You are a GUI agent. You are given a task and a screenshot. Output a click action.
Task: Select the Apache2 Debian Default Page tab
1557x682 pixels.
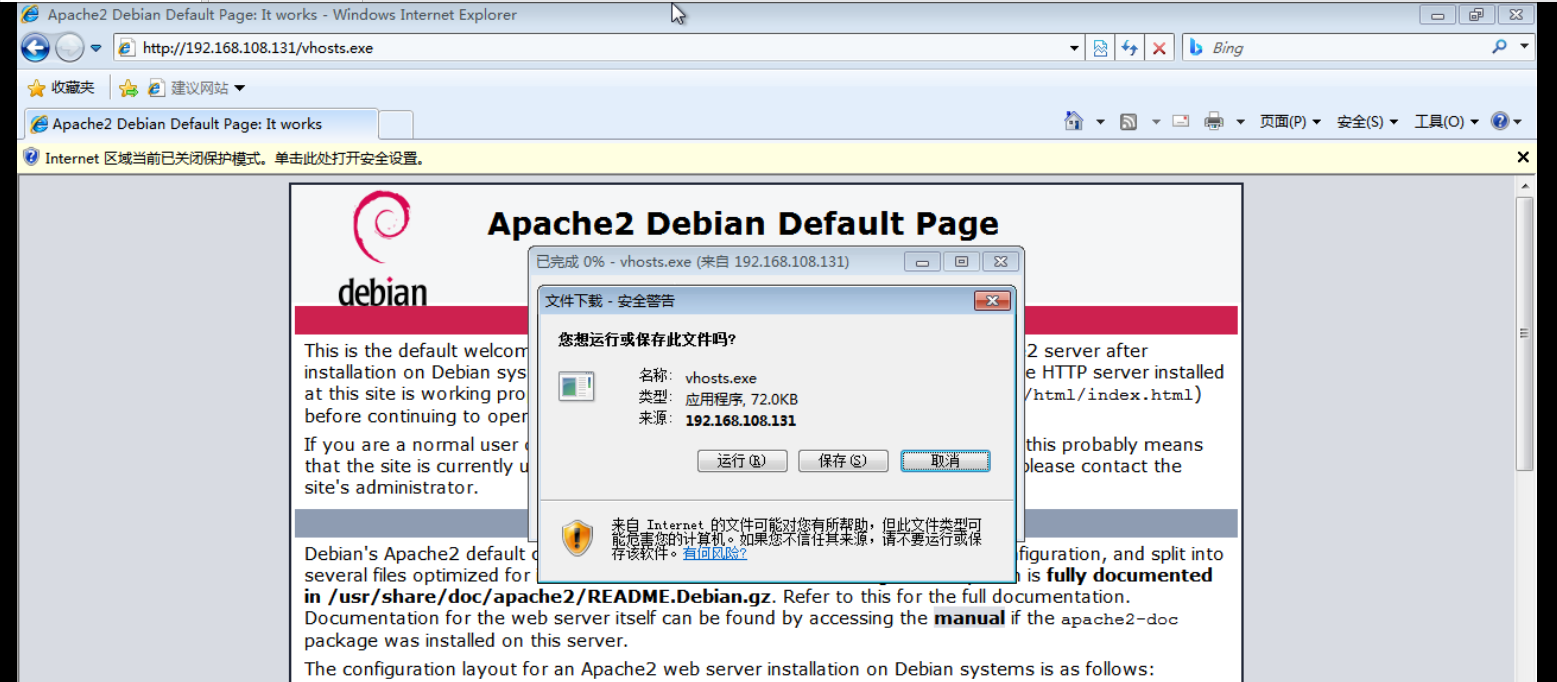pyautogui.click(x=202, y=124)
